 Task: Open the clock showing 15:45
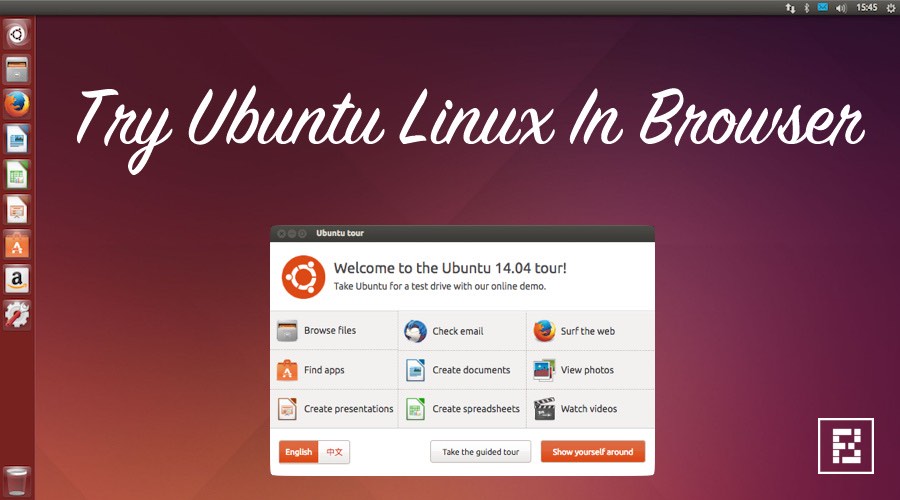click(866, 7)
